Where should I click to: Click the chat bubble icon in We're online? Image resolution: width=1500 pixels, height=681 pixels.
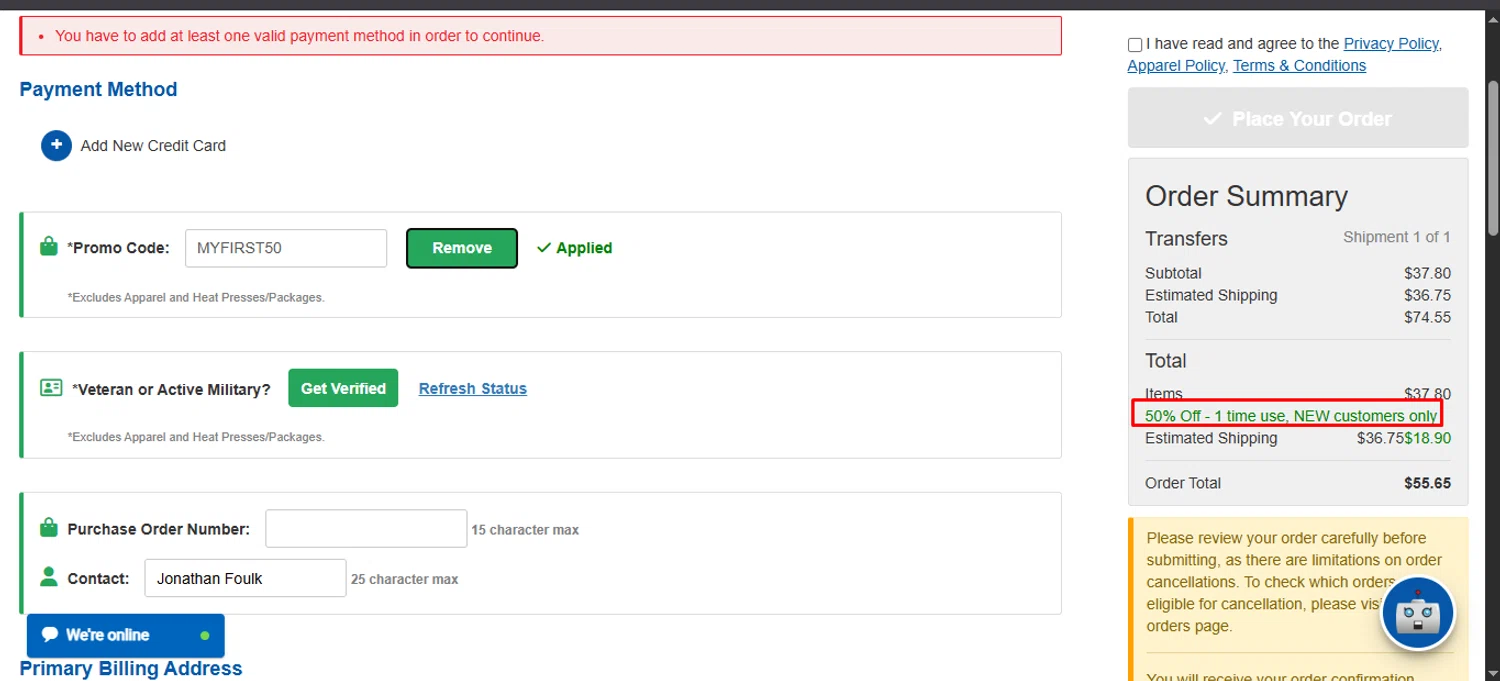(50, 635)
